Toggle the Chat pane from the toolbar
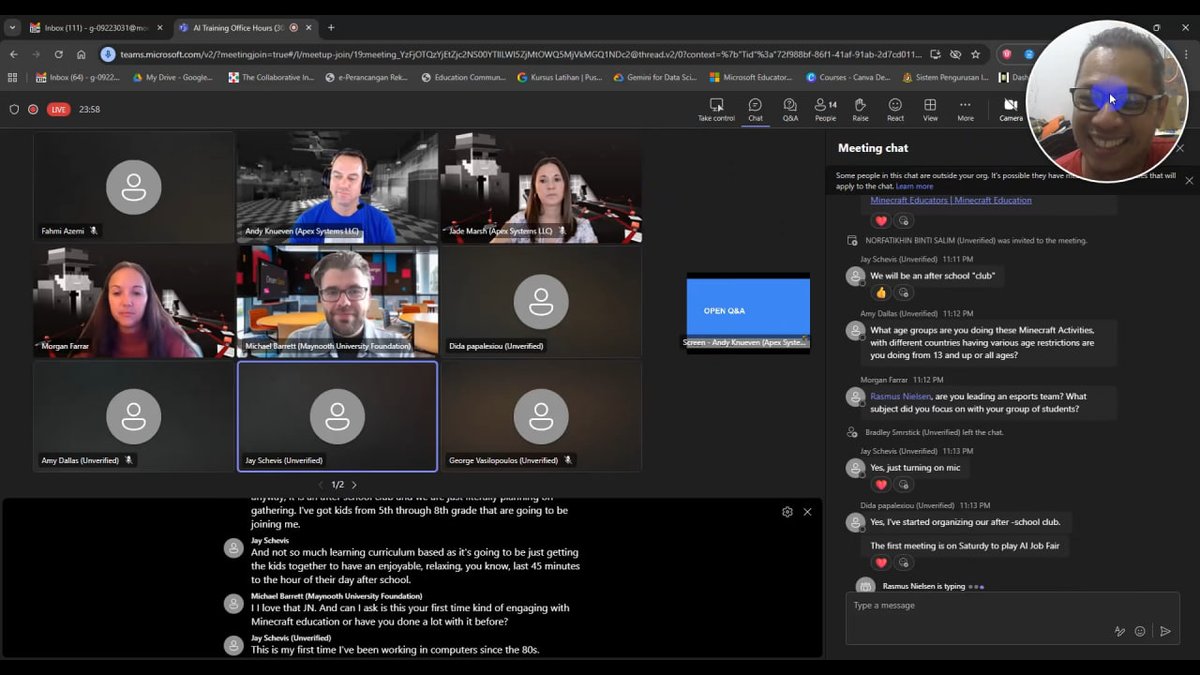This screenshot has width=1200, height=675. coord(755,110)
